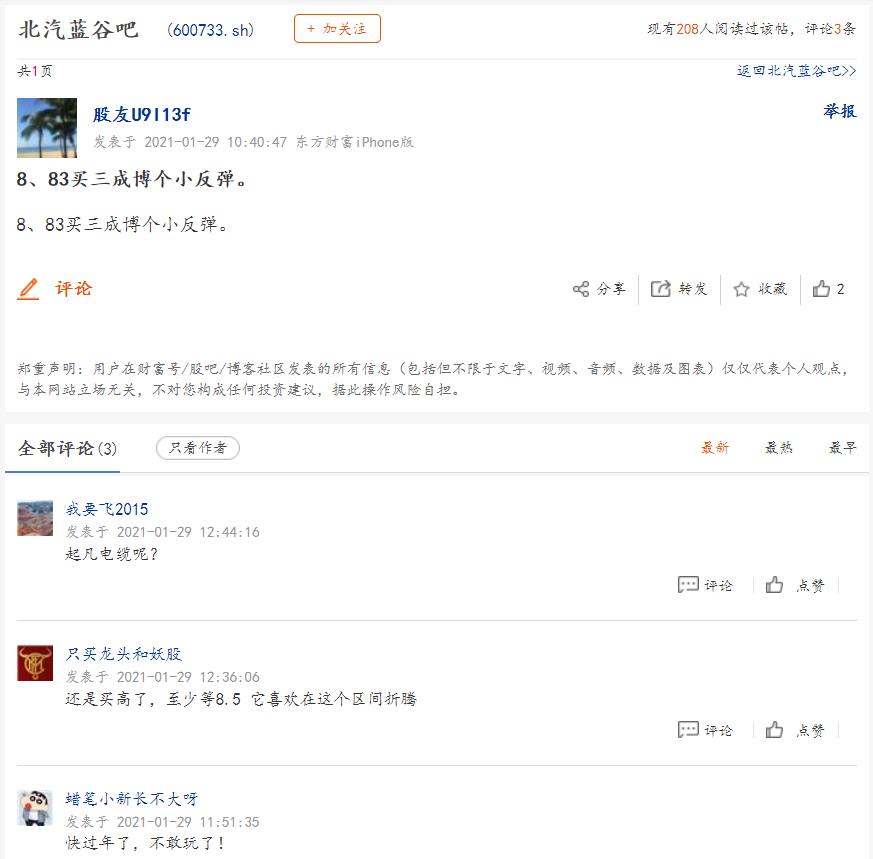873x859 pixels.
Task: Open the 返回北汽蓝谷吧 link
Action: tap(796, 71)
